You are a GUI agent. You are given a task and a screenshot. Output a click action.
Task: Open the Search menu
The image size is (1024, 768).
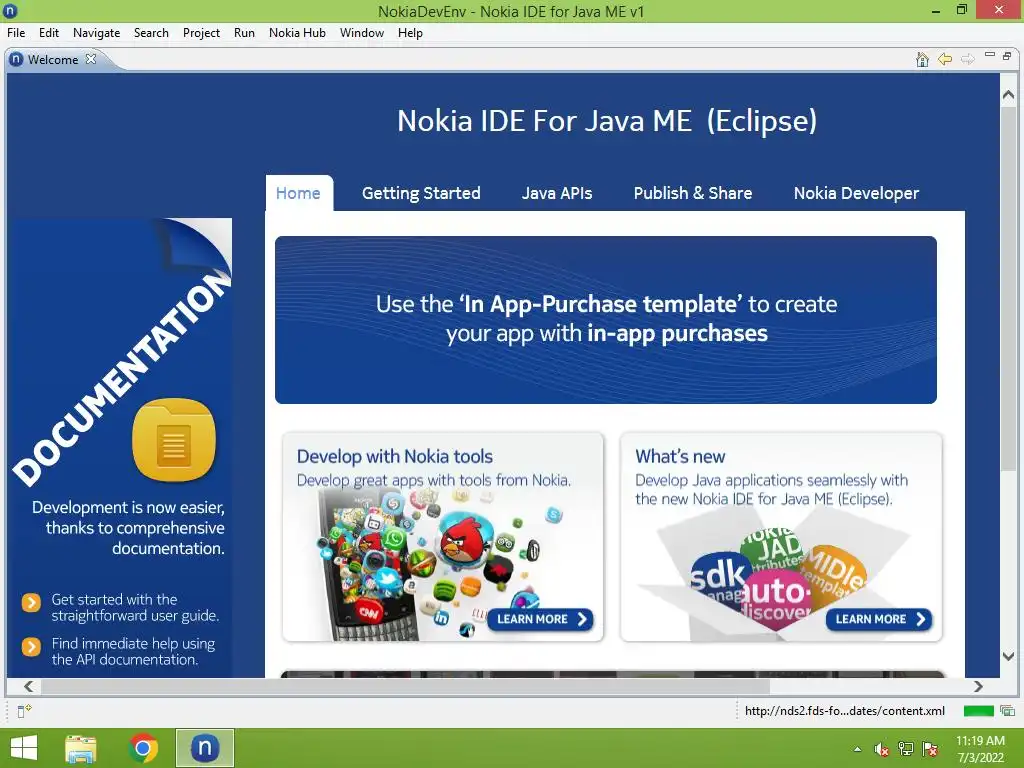coord(151,33)
